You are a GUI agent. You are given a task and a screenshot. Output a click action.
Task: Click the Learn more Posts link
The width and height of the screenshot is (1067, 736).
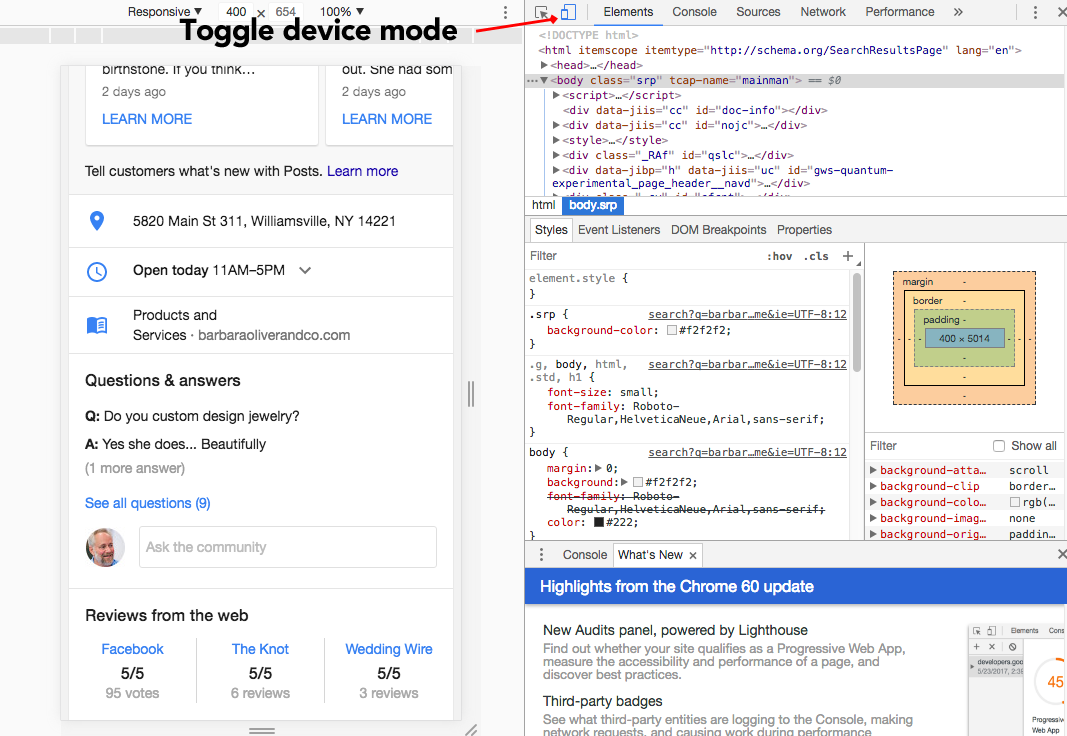pos(362,171)
